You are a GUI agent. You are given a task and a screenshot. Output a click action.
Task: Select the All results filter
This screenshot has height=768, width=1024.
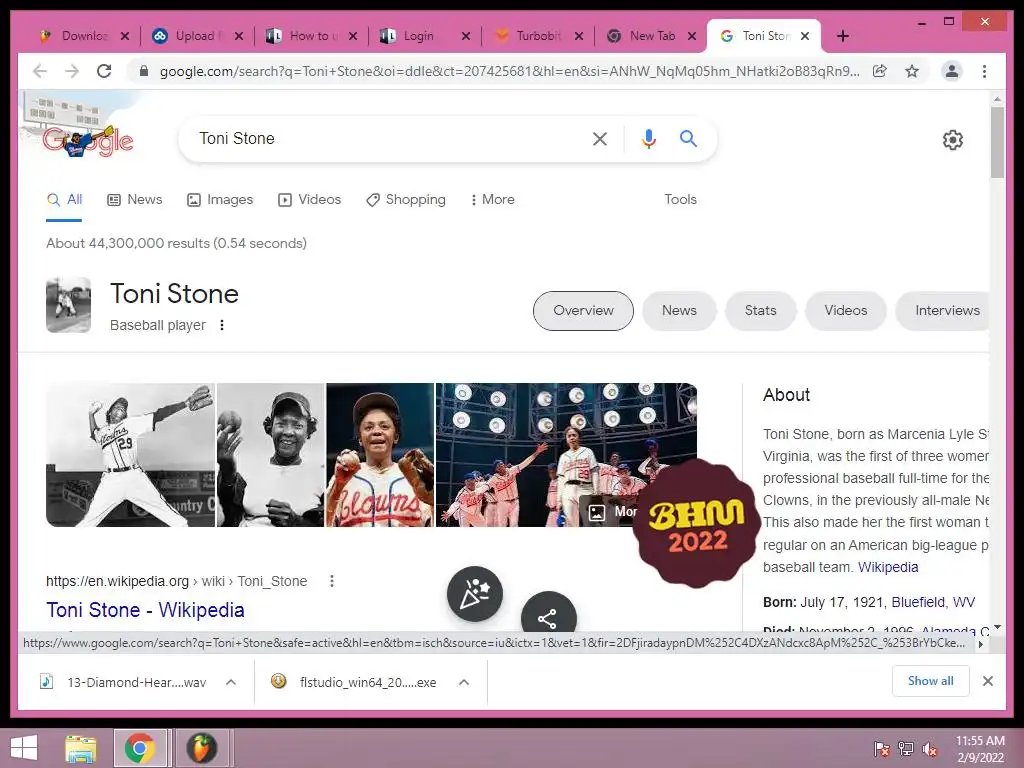pyautogui.click(x=64, y=200)
